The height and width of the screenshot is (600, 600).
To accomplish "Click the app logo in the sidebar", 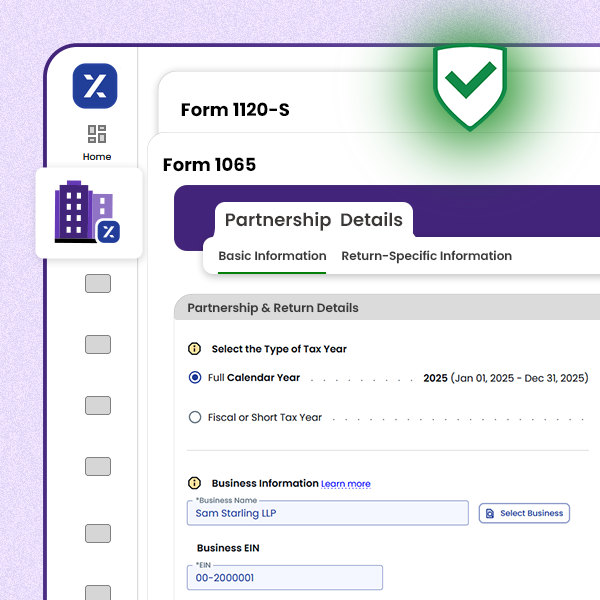I will 95,86.
